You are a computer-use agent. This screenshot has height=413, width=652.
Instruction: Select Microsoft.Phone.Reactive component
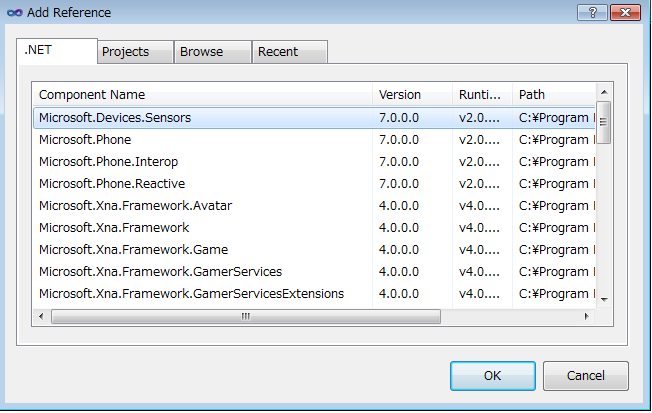314,184
